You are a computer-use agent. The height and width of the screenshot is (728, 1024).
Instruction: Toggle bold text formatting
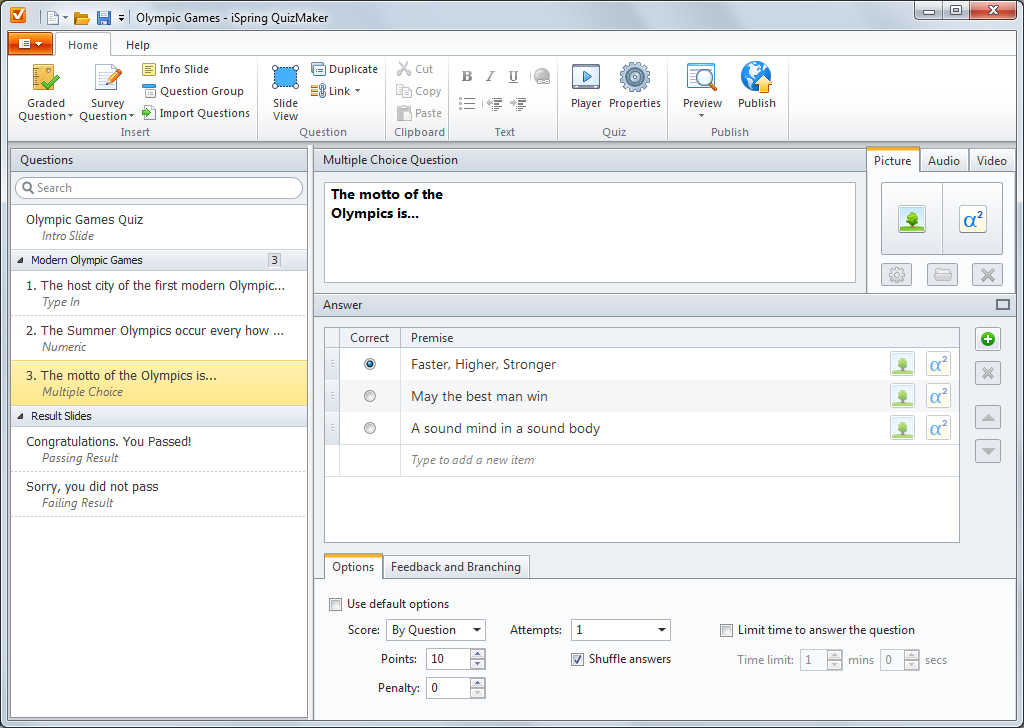[467, 76]
